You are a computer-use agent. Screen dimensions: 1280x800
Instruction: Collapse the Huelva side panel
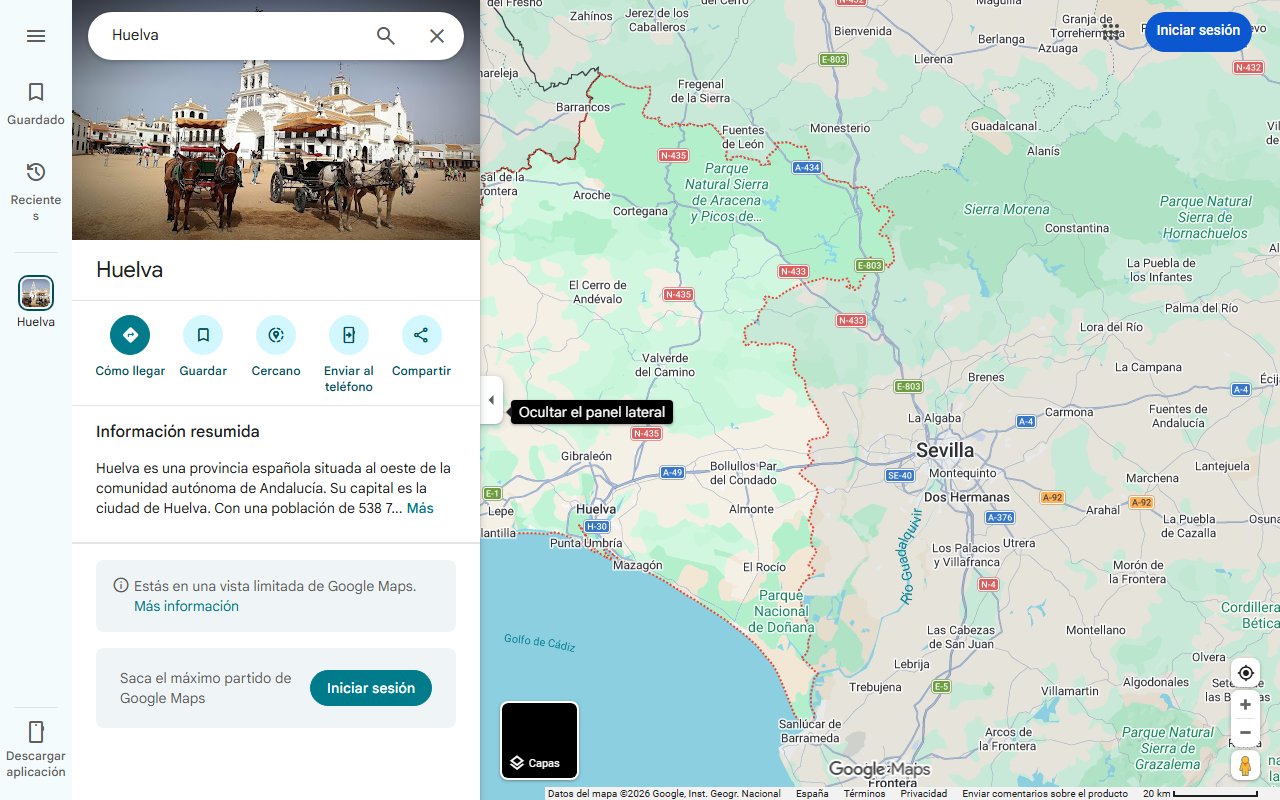491,400
